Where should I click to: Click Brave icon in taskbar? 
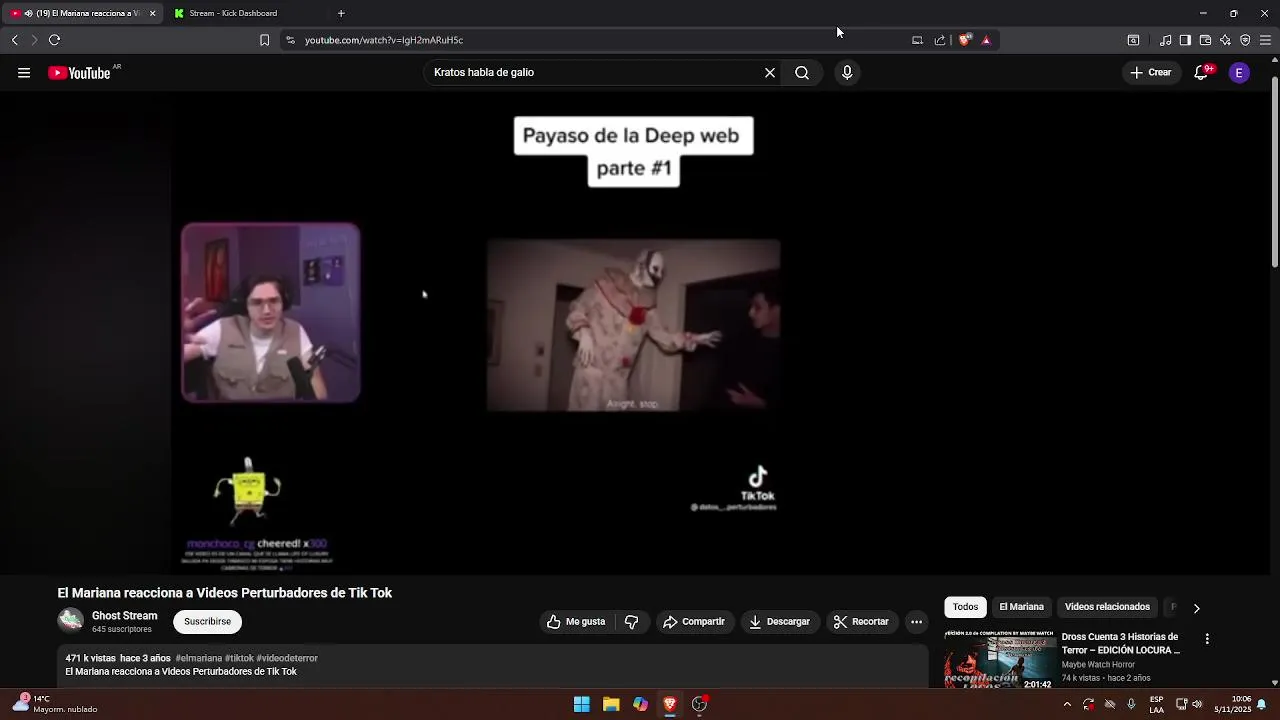pyautogui.click(x=670, y=705)
